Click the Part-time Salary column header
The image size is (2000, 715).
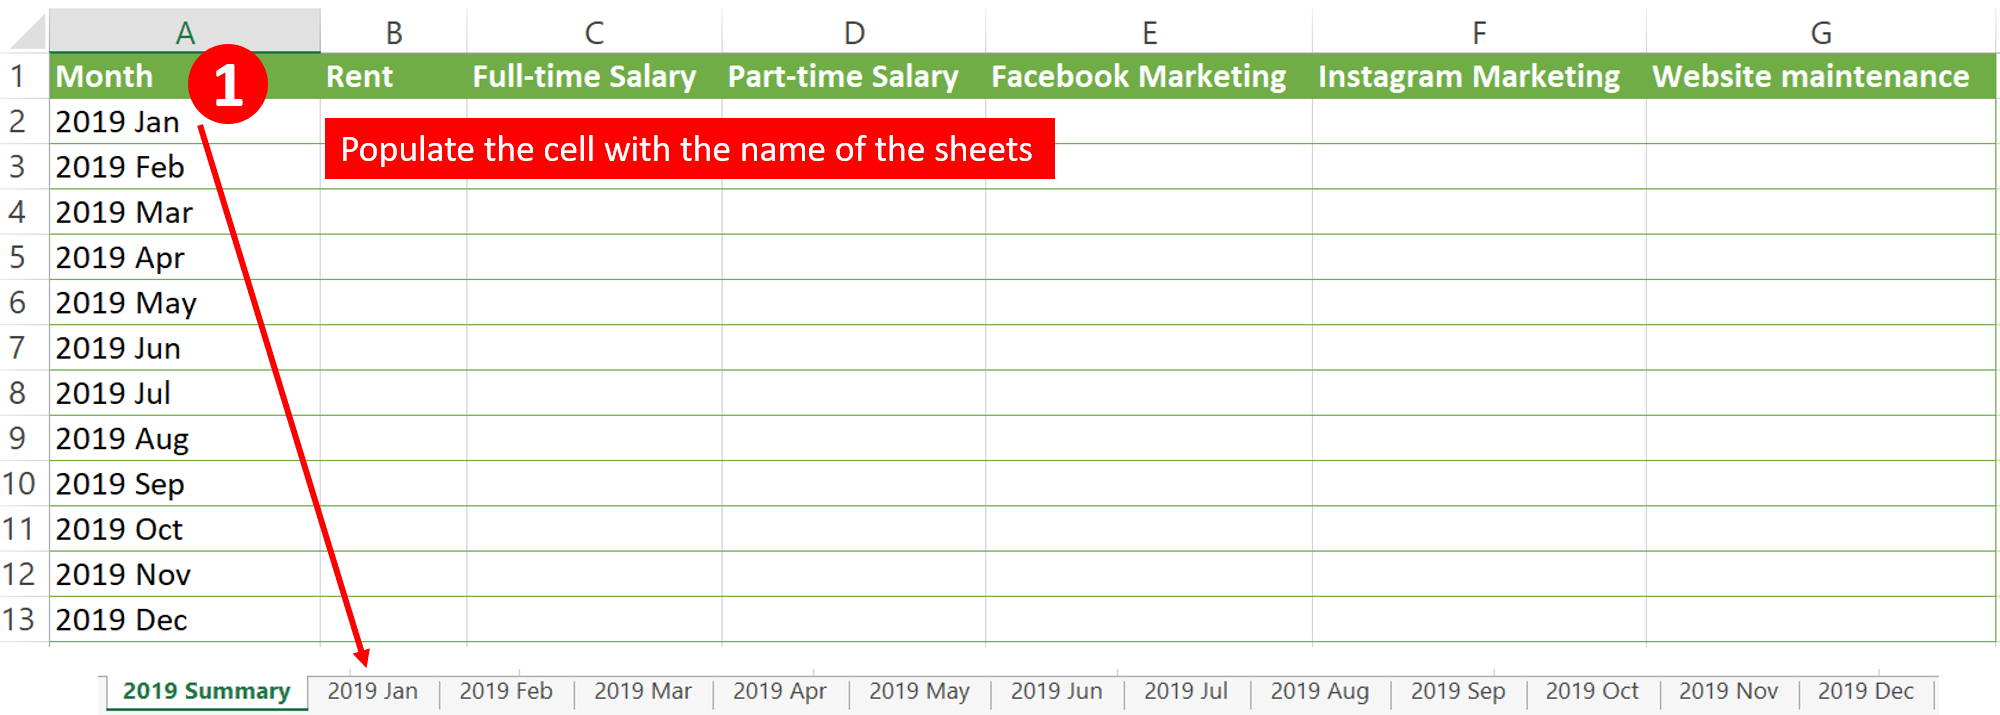click(843, 76)
